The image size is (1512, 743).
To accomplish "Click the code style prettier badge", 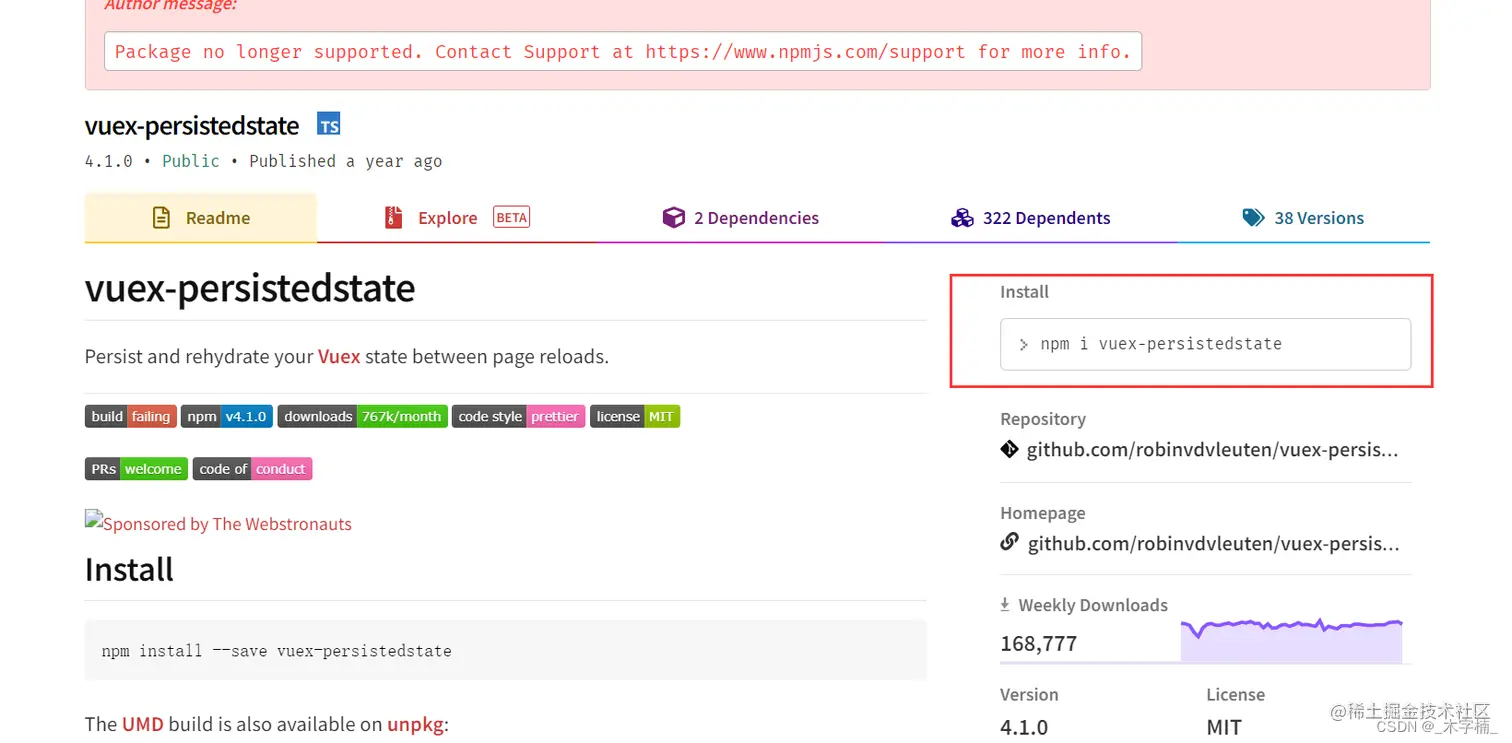I will [519, 416].
